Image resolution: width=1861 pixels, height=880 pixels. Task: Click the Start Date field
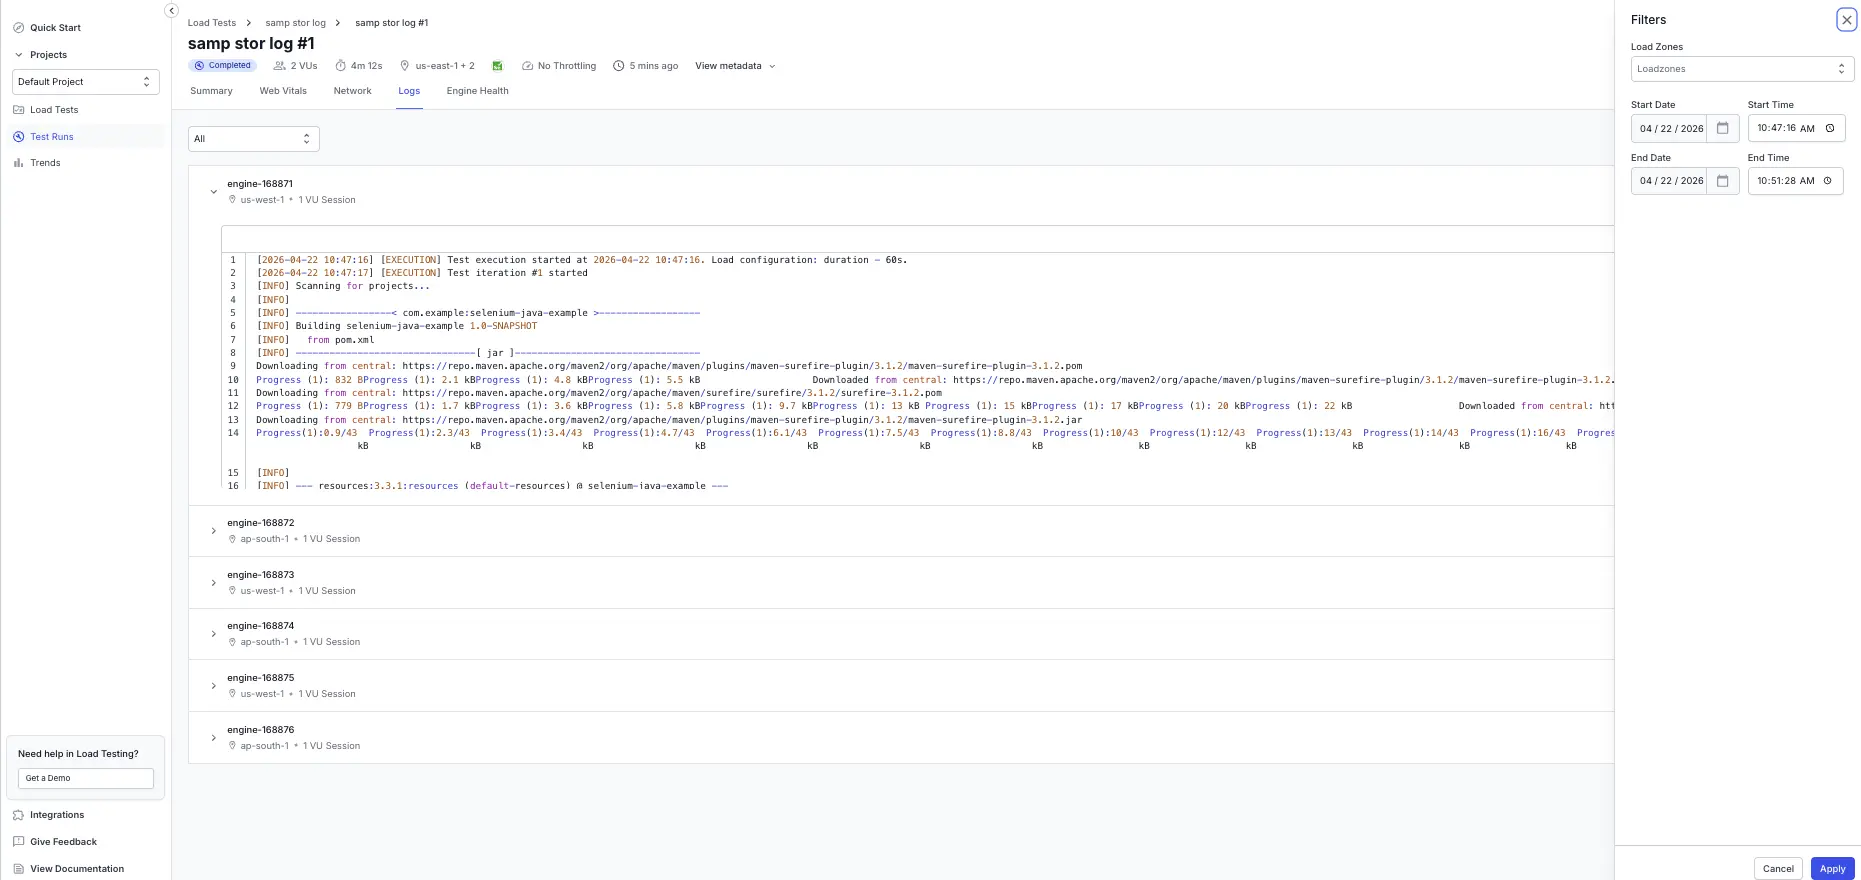(1671, 129)
